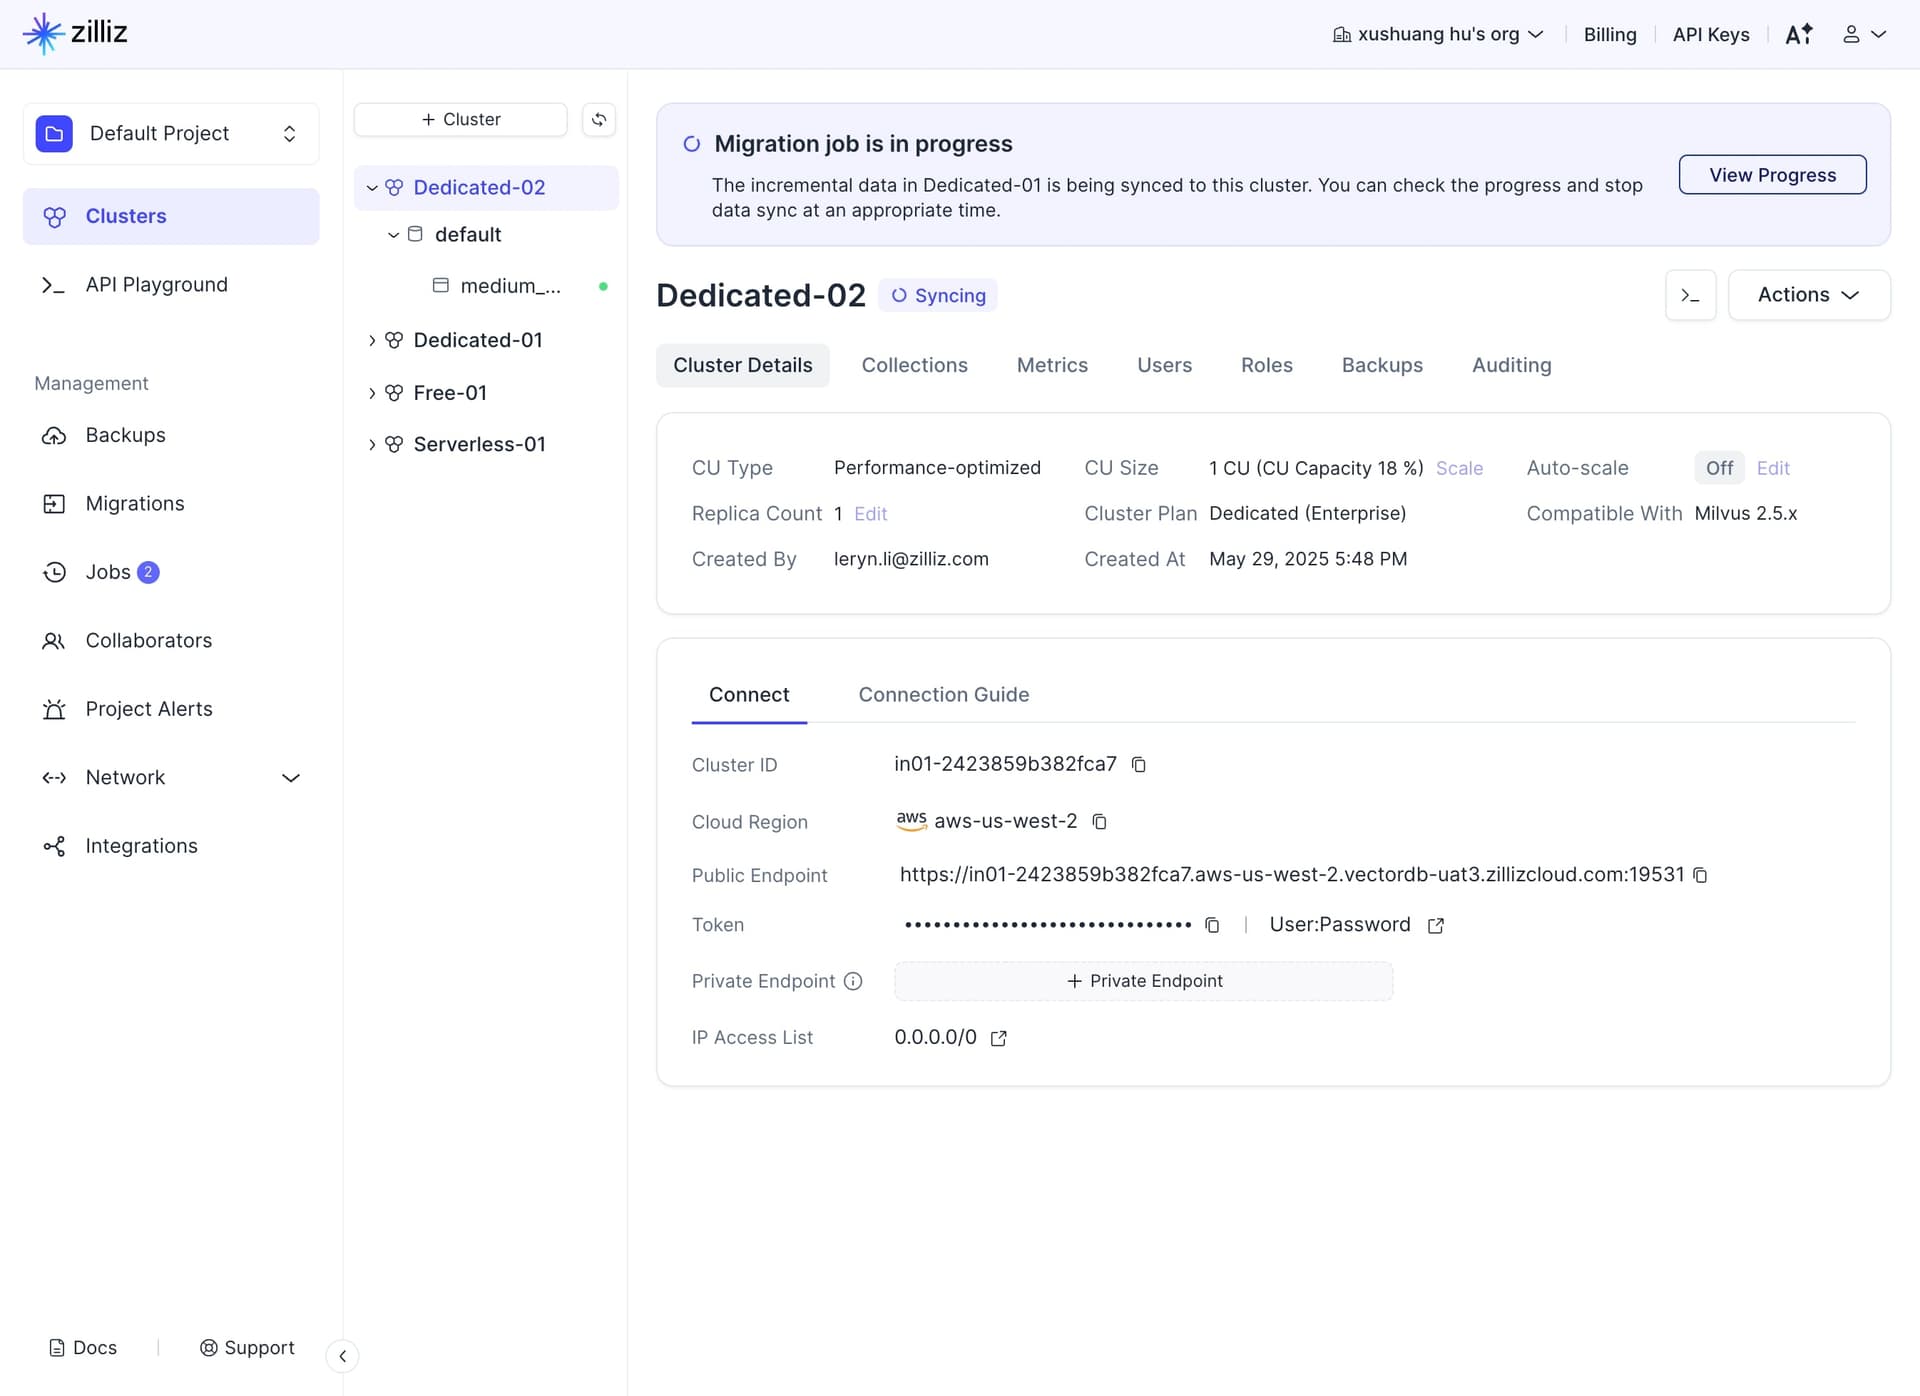Image resolution: width=1920 pixels, height=1396 pixels.
Task: Click the + Cluster button
Action: pos(461,120)
